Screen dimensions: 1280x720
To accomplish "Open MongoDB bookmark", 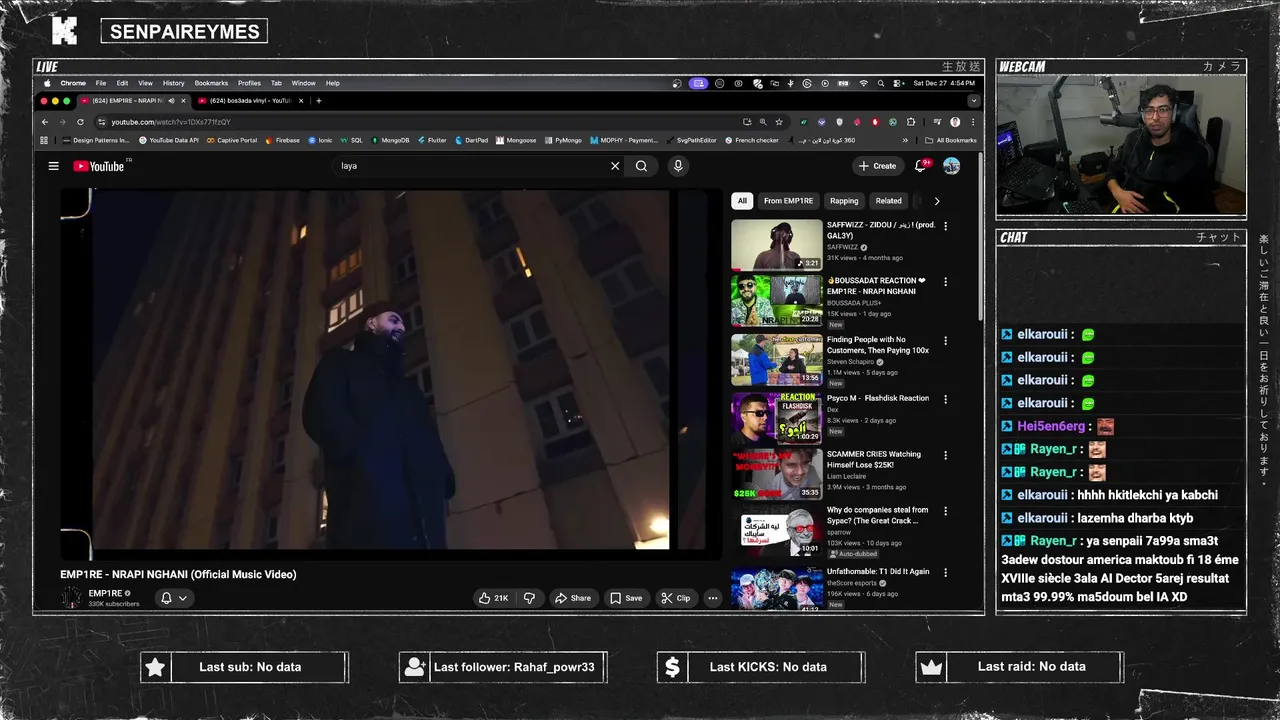I will coord(389,140).
